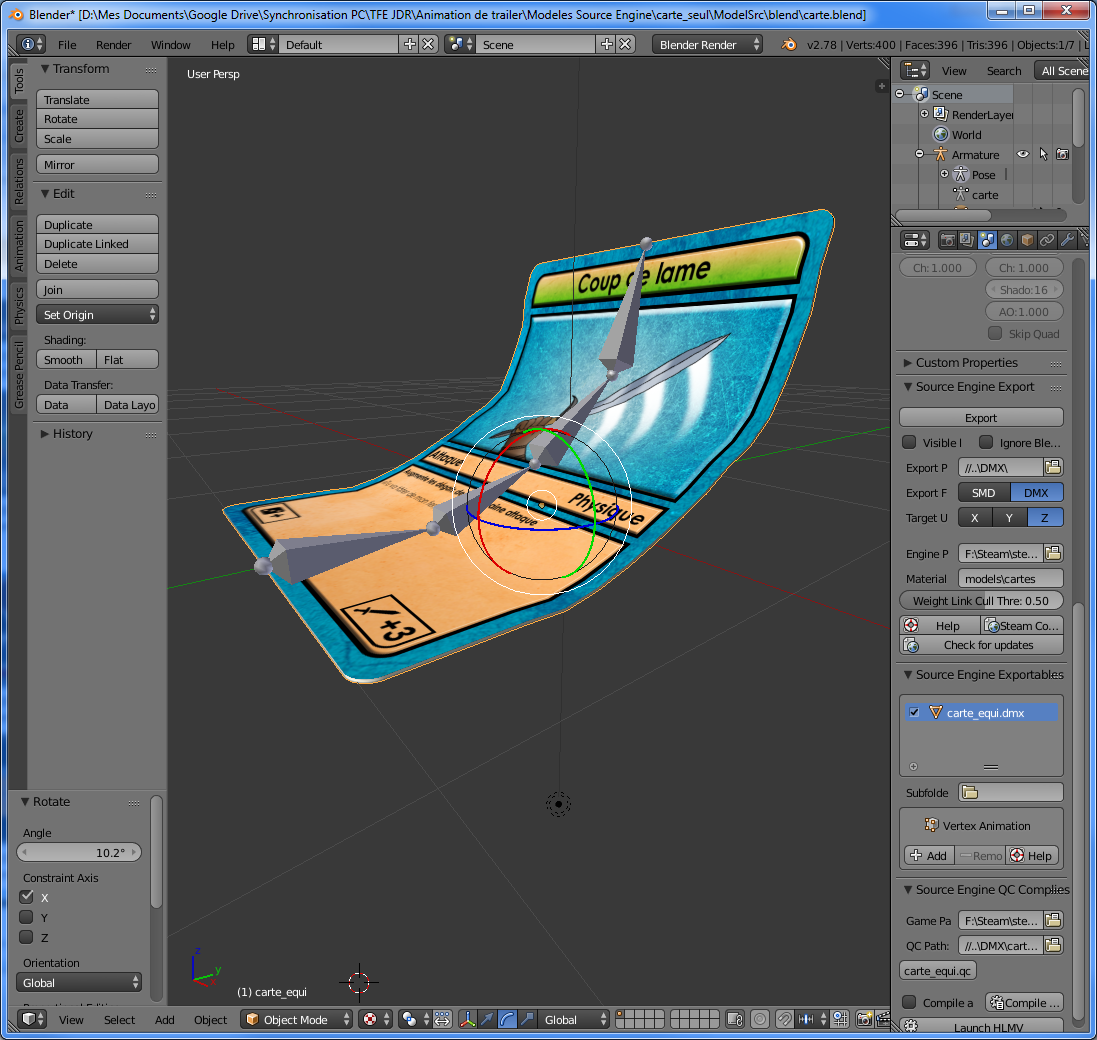Open the 3D View Select menu

[120, 1020]
